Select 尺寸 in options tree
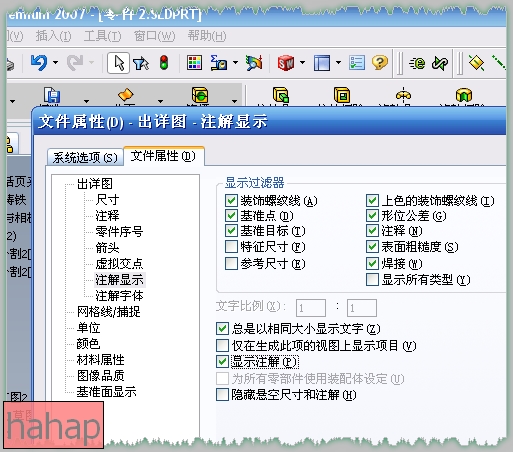513x452 pixels. [107, 200]
